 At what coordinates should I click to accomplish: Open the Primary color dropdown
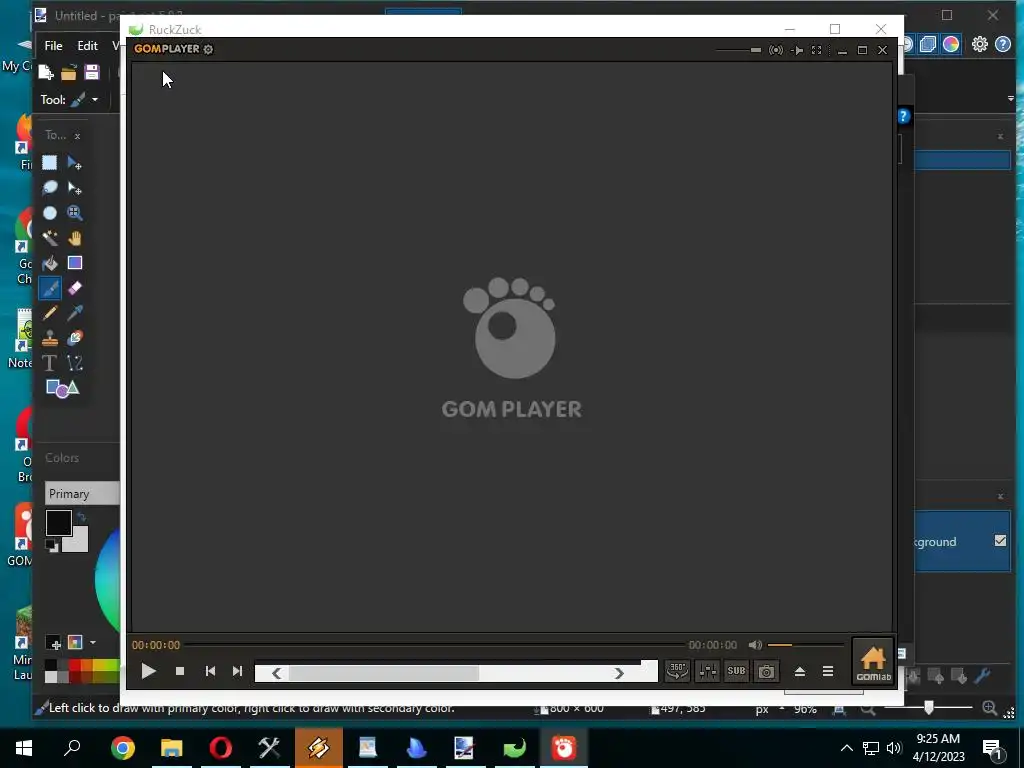tap(82, 494)
